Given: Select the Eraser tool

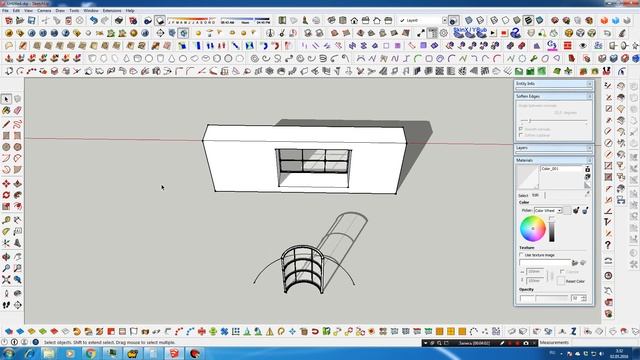Looking at the screenshot, I should [18, 111].
